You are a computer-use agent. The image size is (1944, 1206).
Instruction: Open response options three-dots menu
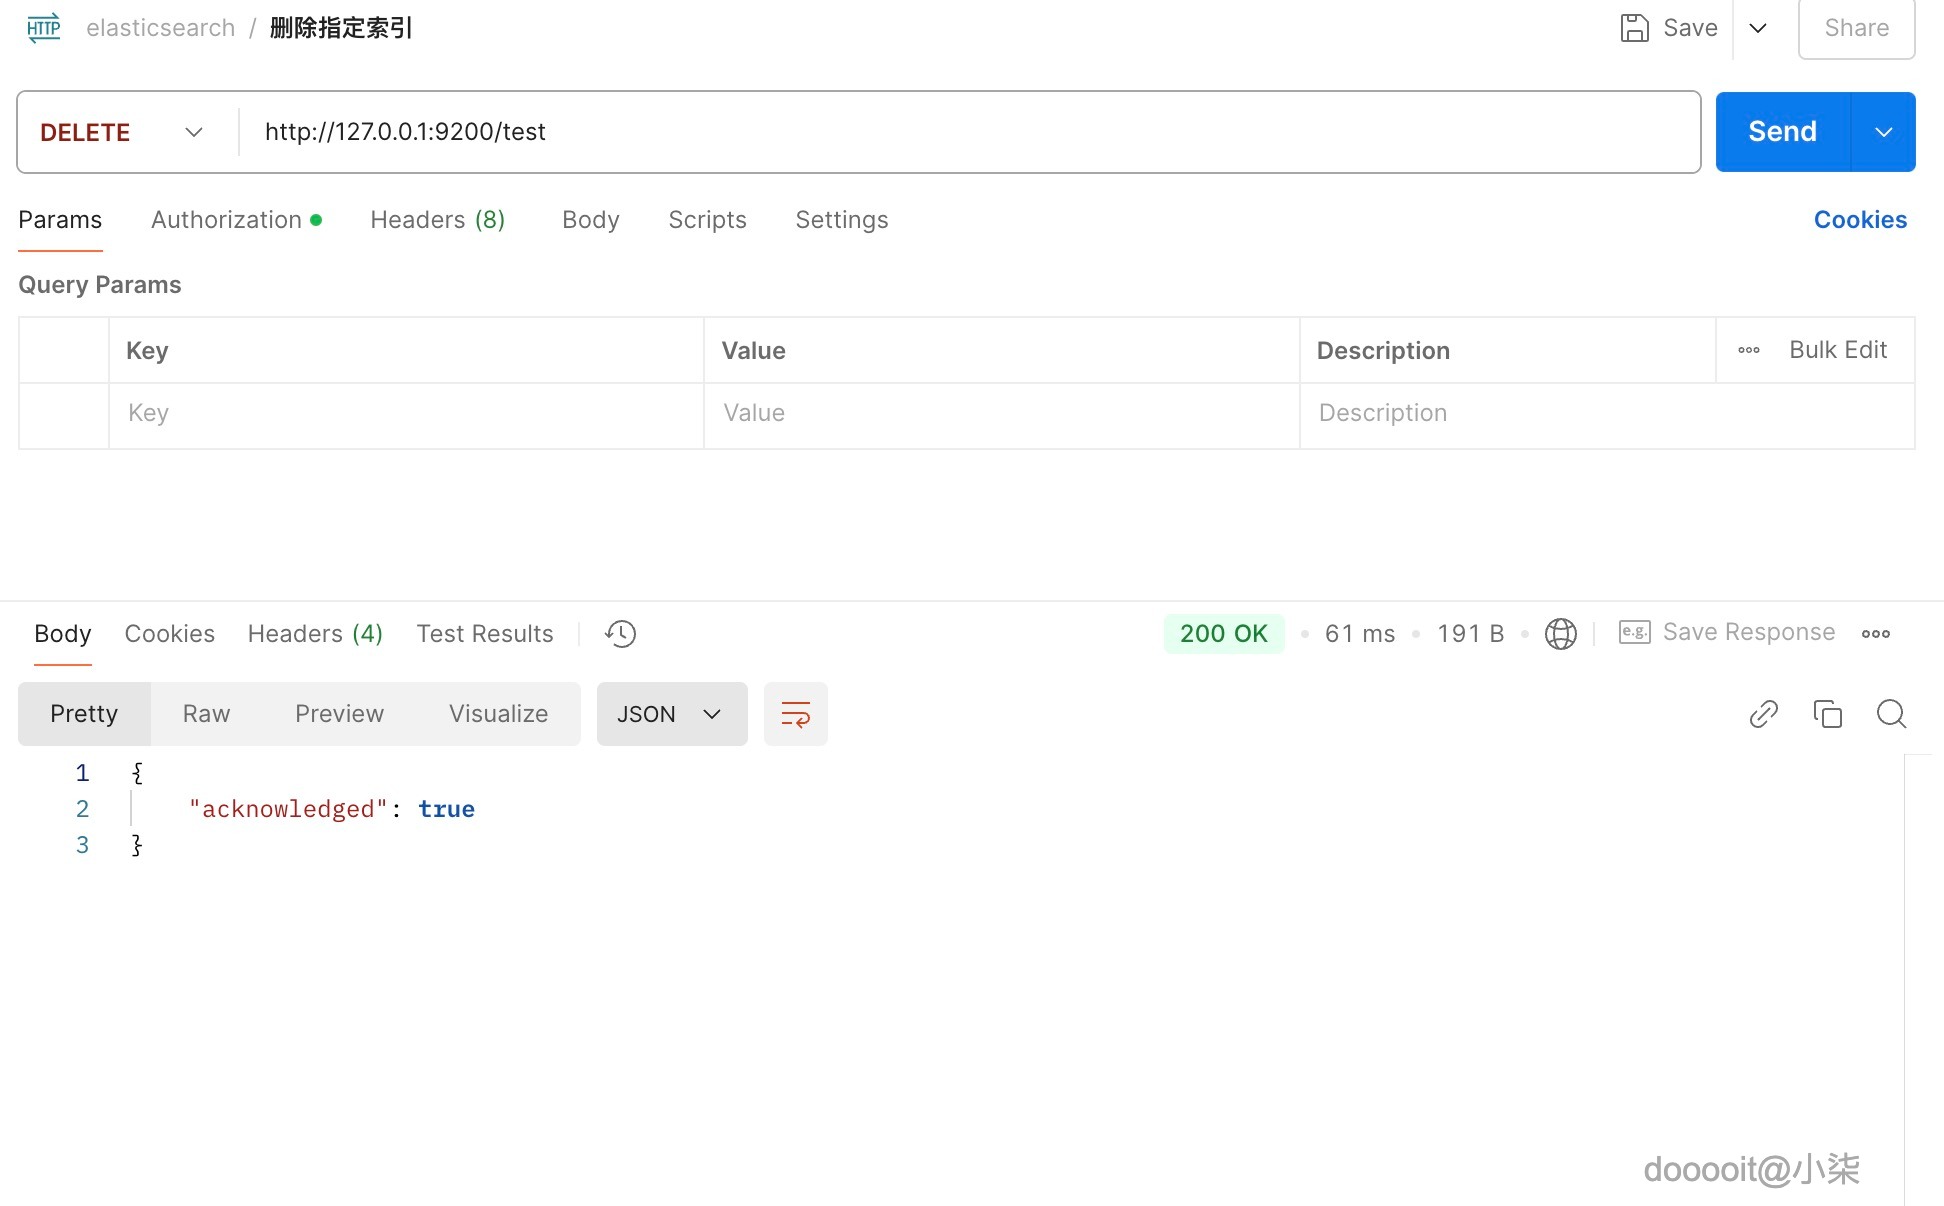click(1875, 634)
